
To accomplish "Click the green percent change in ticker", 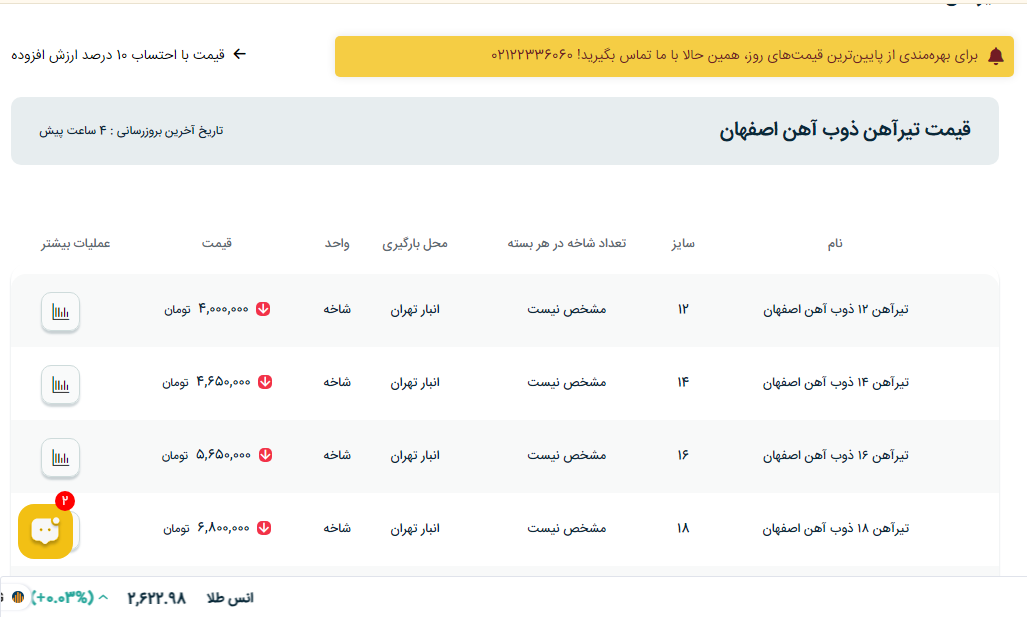I will click(x=62, y=598).
